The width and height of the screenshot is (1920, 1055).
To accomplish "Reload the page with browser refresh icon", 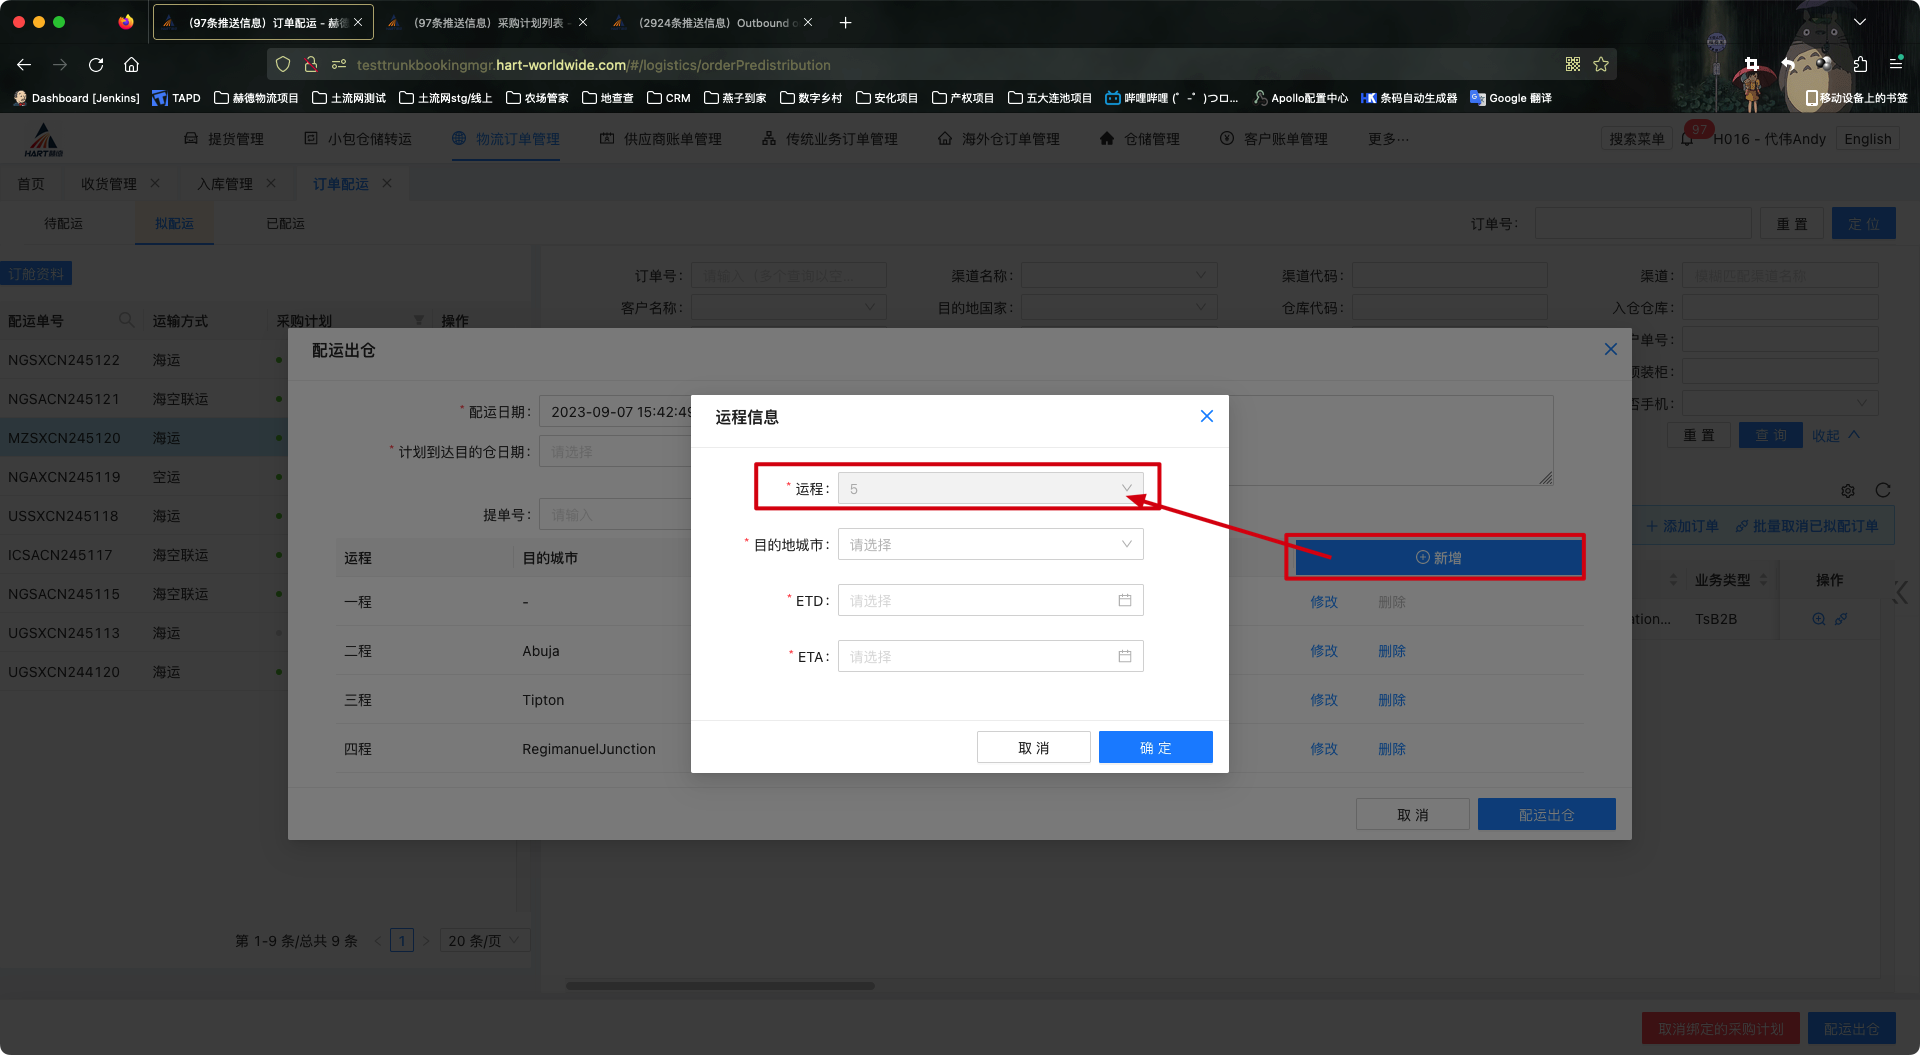I will (96, 65).
